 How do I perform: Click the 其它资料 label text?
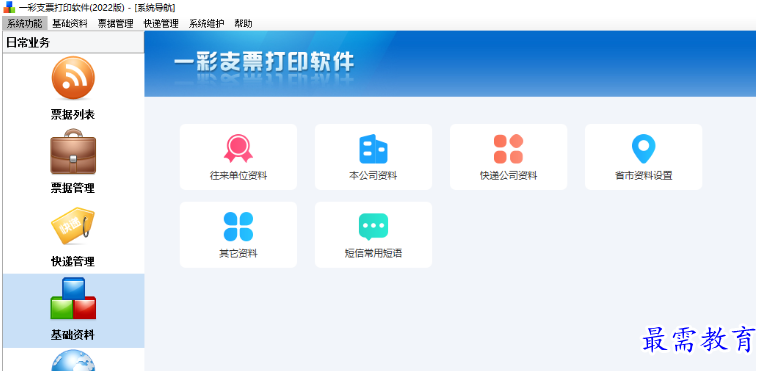[238, 254]
